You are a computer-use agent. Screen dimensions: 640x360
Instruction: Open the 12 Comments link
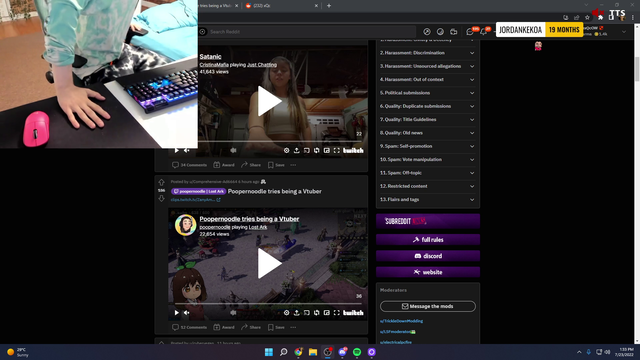tap(189, 327)
